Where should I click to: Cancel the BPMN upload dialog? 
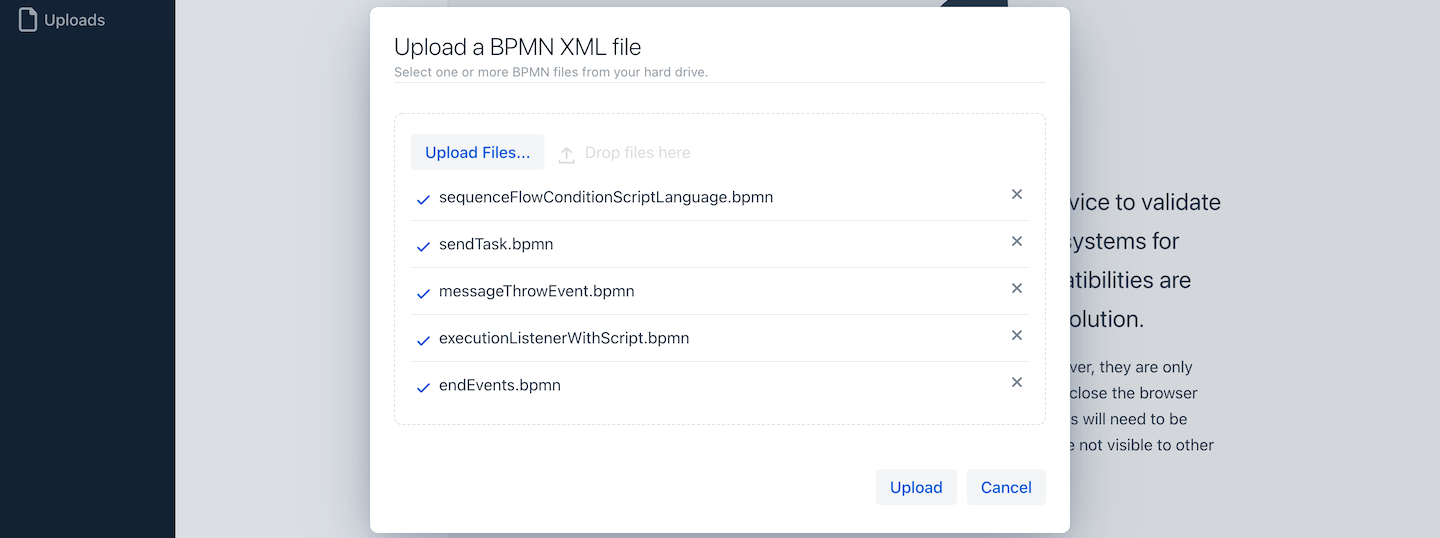pos(1005,487)
